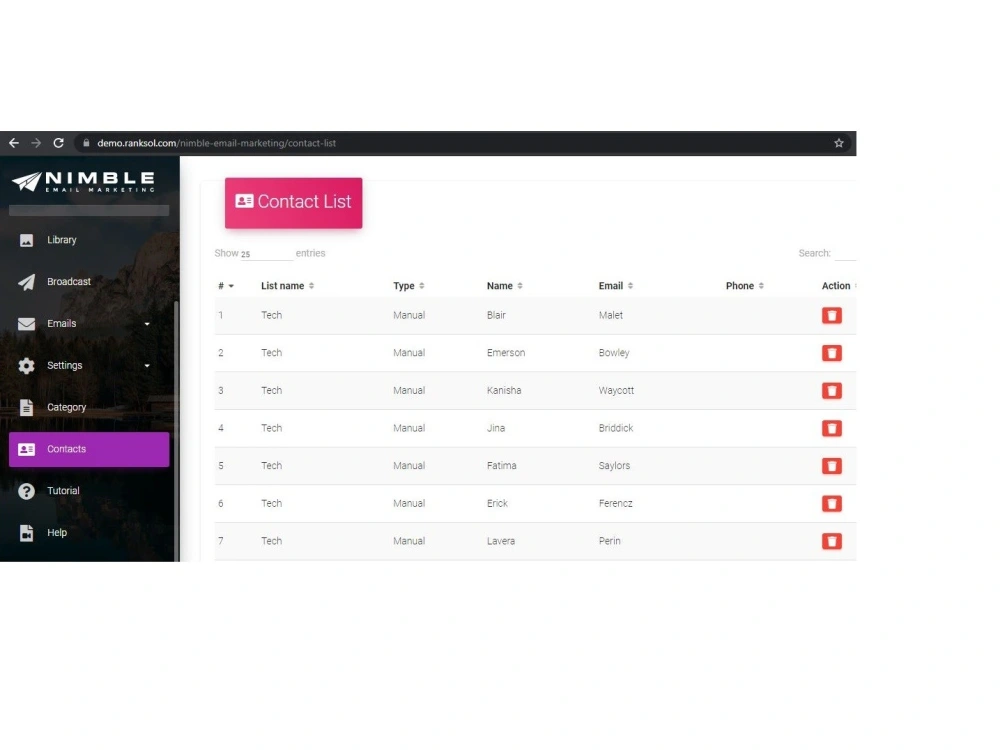Click the Contacts card icon in sidebar

click(26, 450)
